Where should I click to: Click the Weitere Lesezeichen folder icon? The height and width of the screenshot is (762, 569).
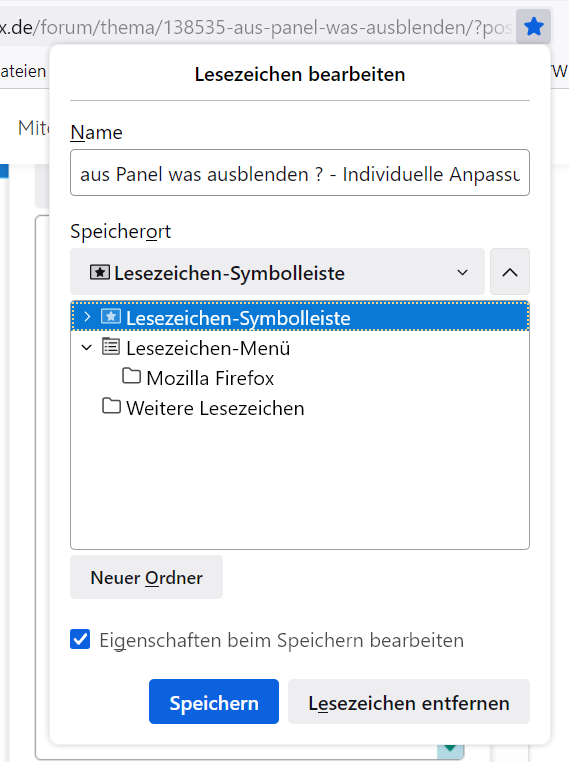(111, 406)
